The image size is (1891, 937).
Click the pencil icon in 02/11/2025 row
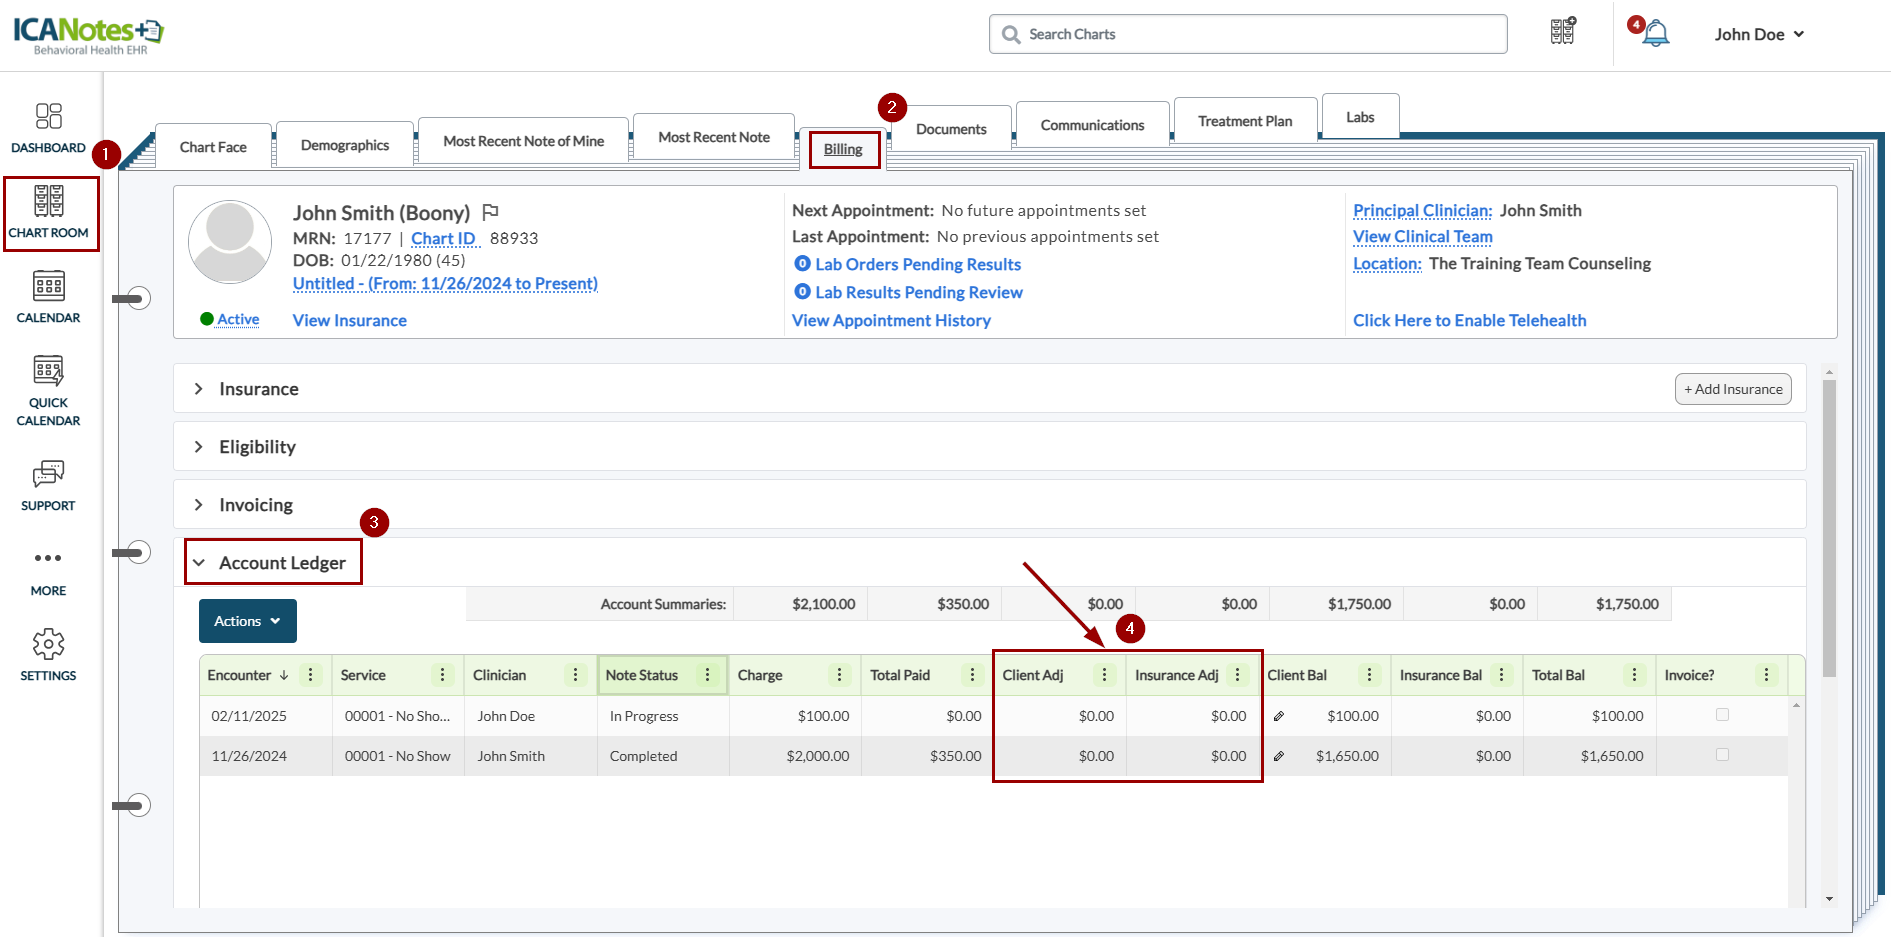click(x=1279, y=716)
